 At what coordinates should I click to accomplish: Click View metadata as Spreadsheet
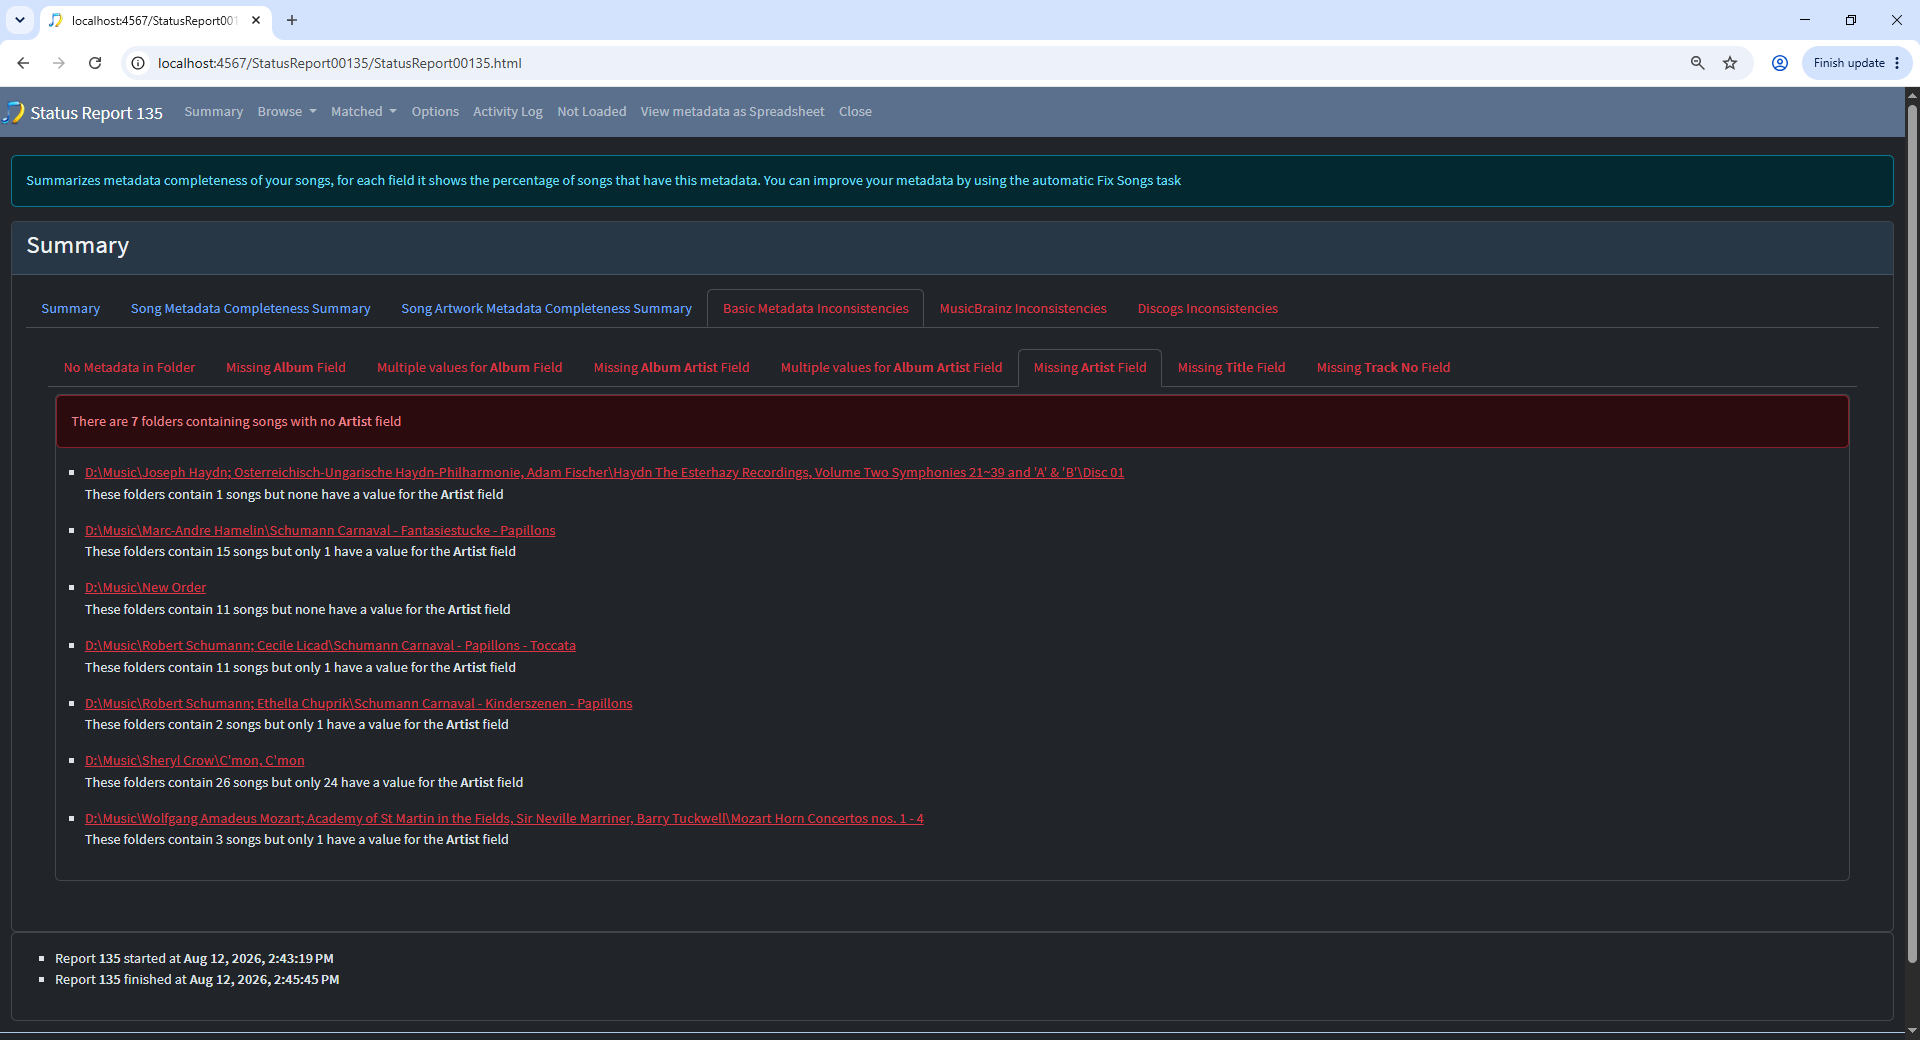(x=733, y=112)
